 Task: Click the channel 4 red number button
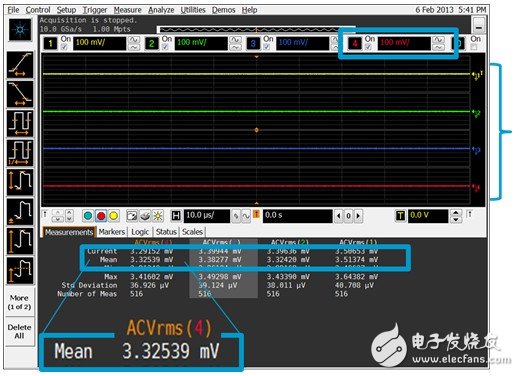coord(355,43)
